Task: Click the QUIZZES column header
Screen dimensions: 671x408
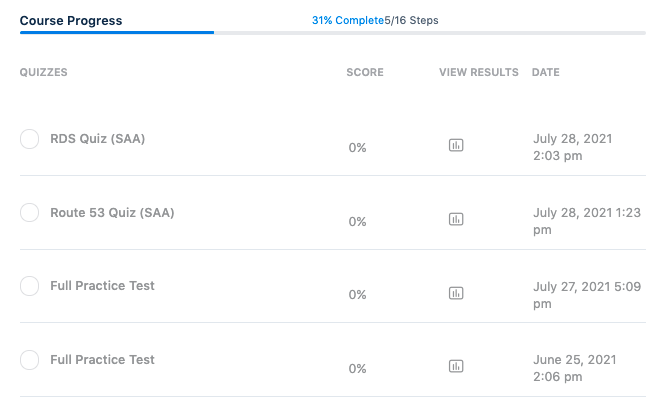Action: [44, 72]
